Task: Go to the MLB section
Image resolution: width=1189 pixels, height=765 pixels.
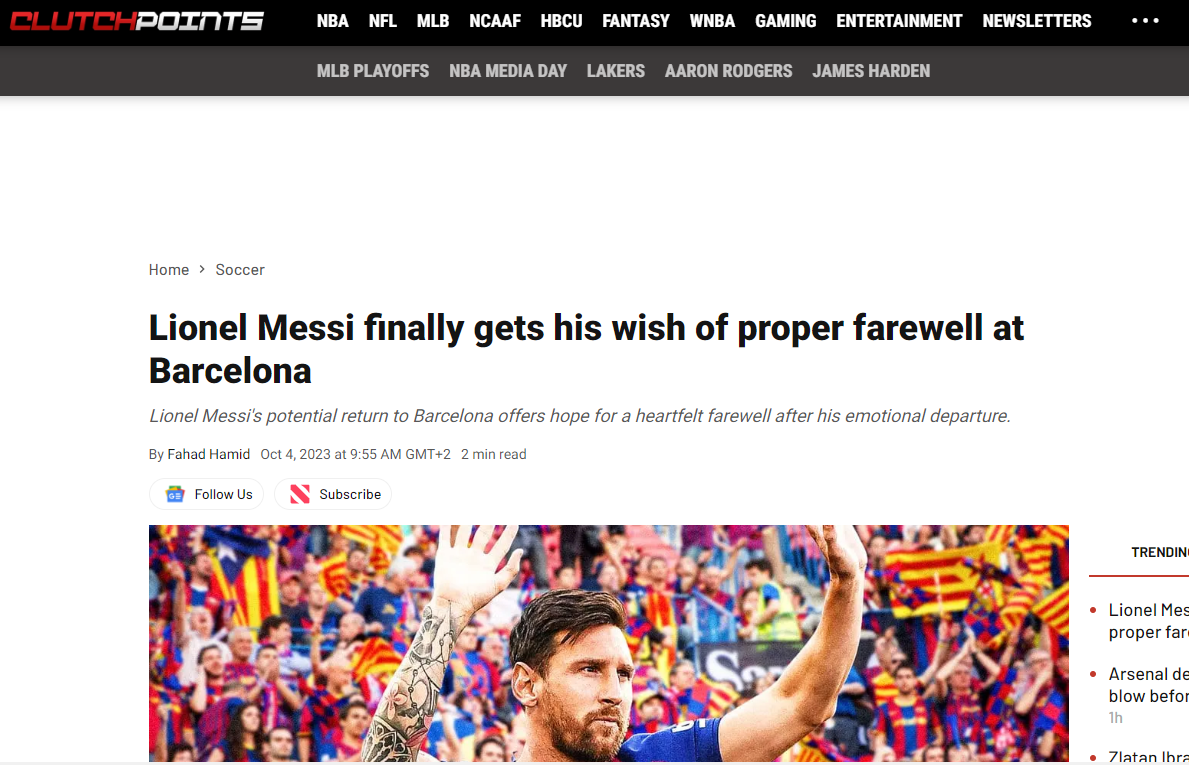Action: pyautogui.click(x=433, y=21)
